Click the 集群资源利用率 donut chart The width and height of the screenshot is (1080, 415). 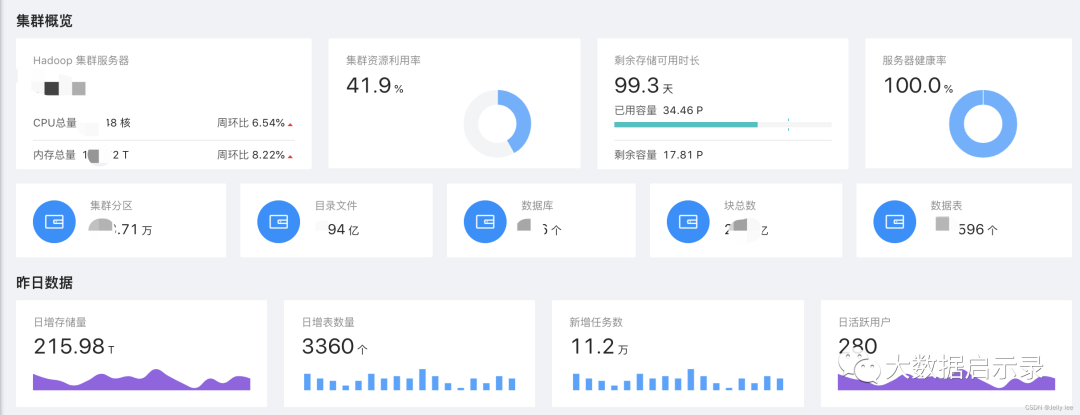(497, 123)
